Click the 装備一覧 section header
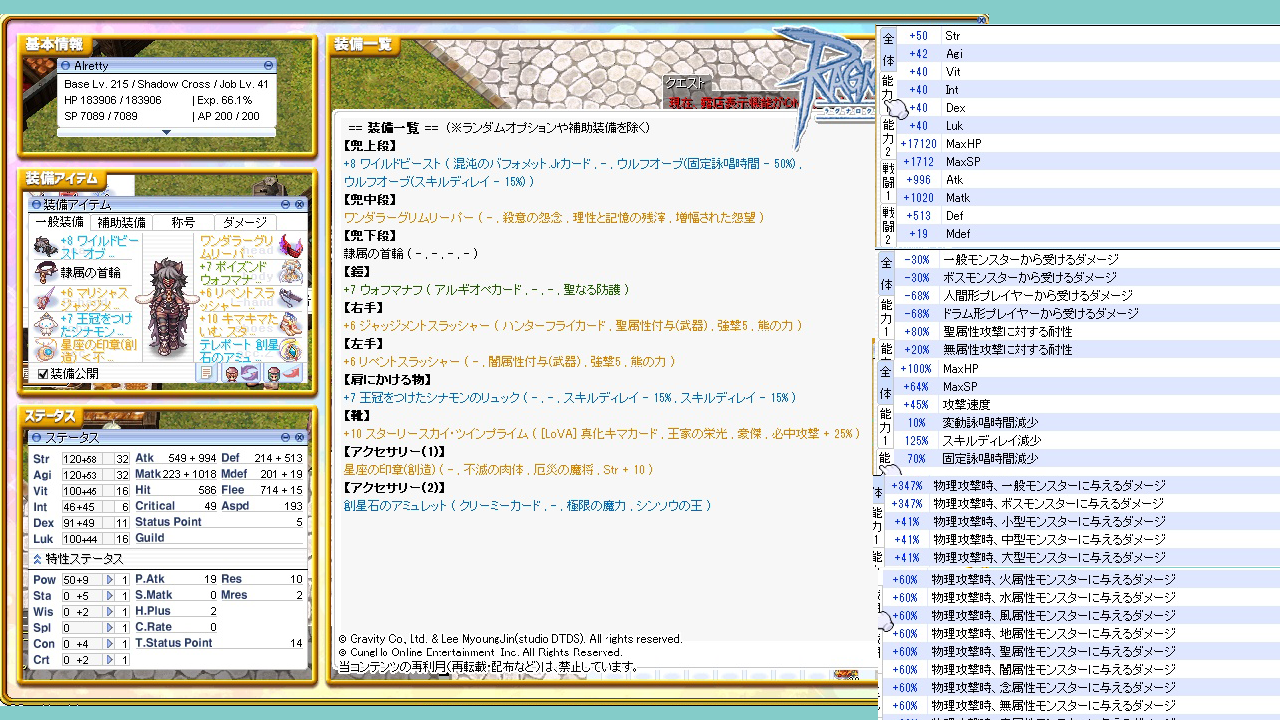 (362, 45)
